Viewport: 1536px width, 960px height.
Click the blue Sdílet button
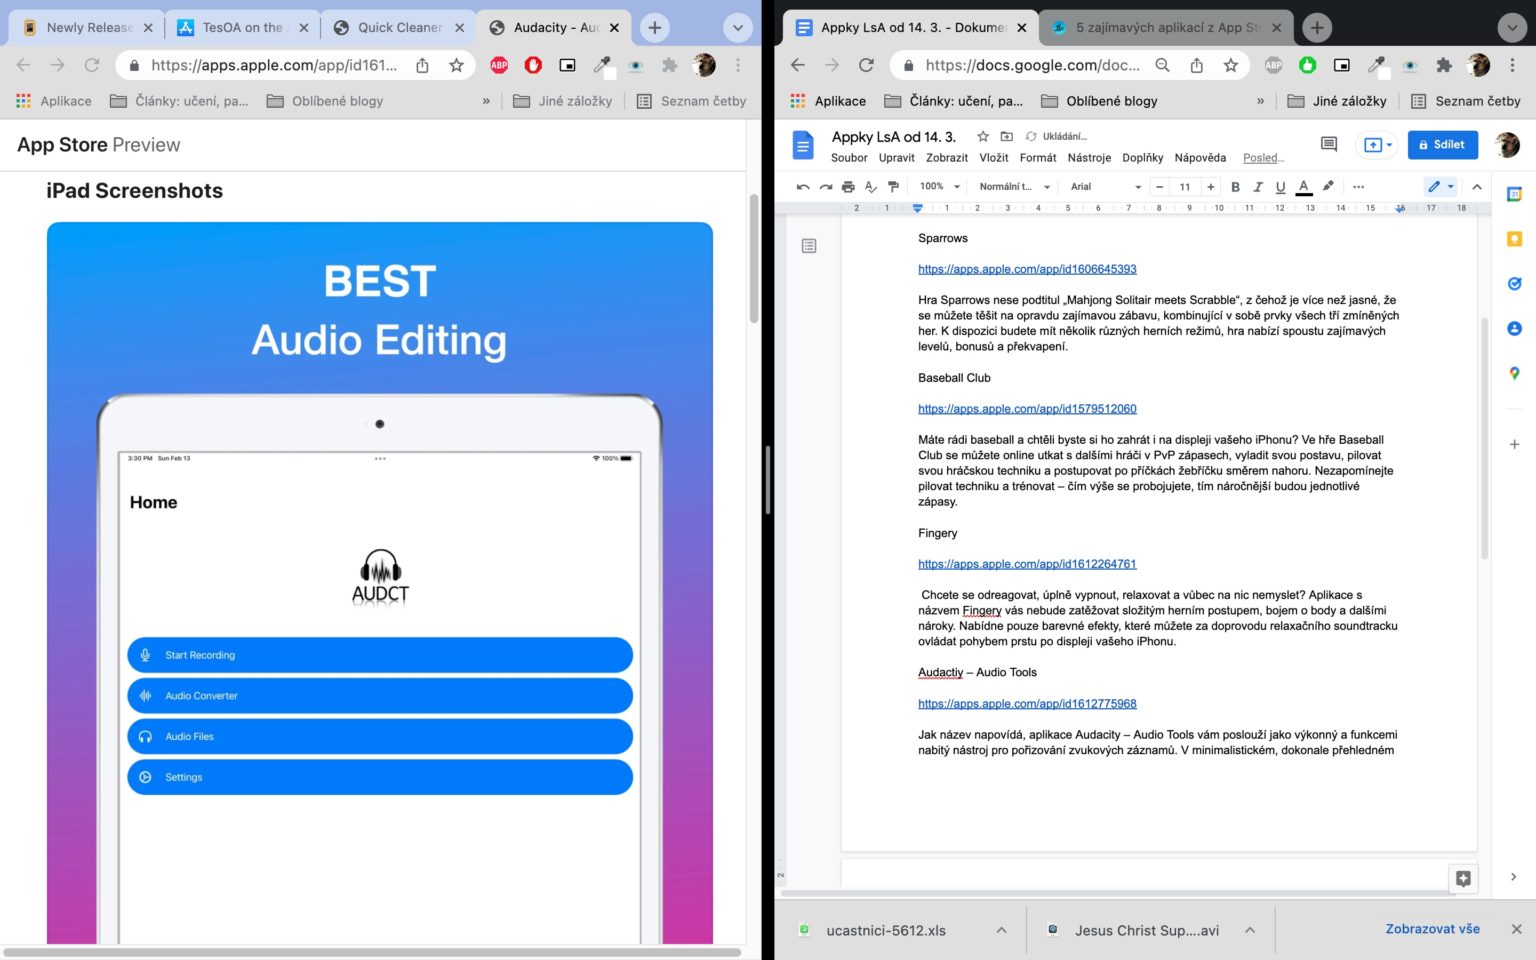tap(1442, 145)
